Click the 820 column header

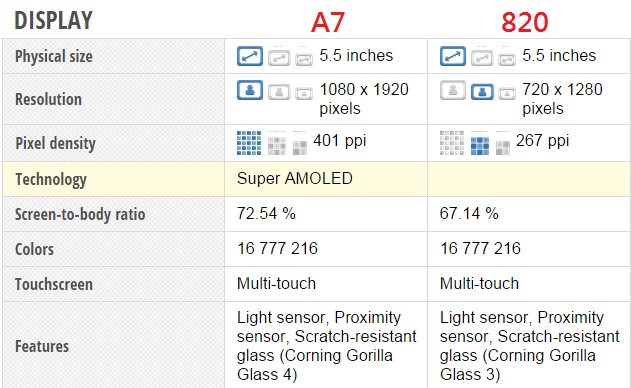pyautogui.click(x=525, y=22)
